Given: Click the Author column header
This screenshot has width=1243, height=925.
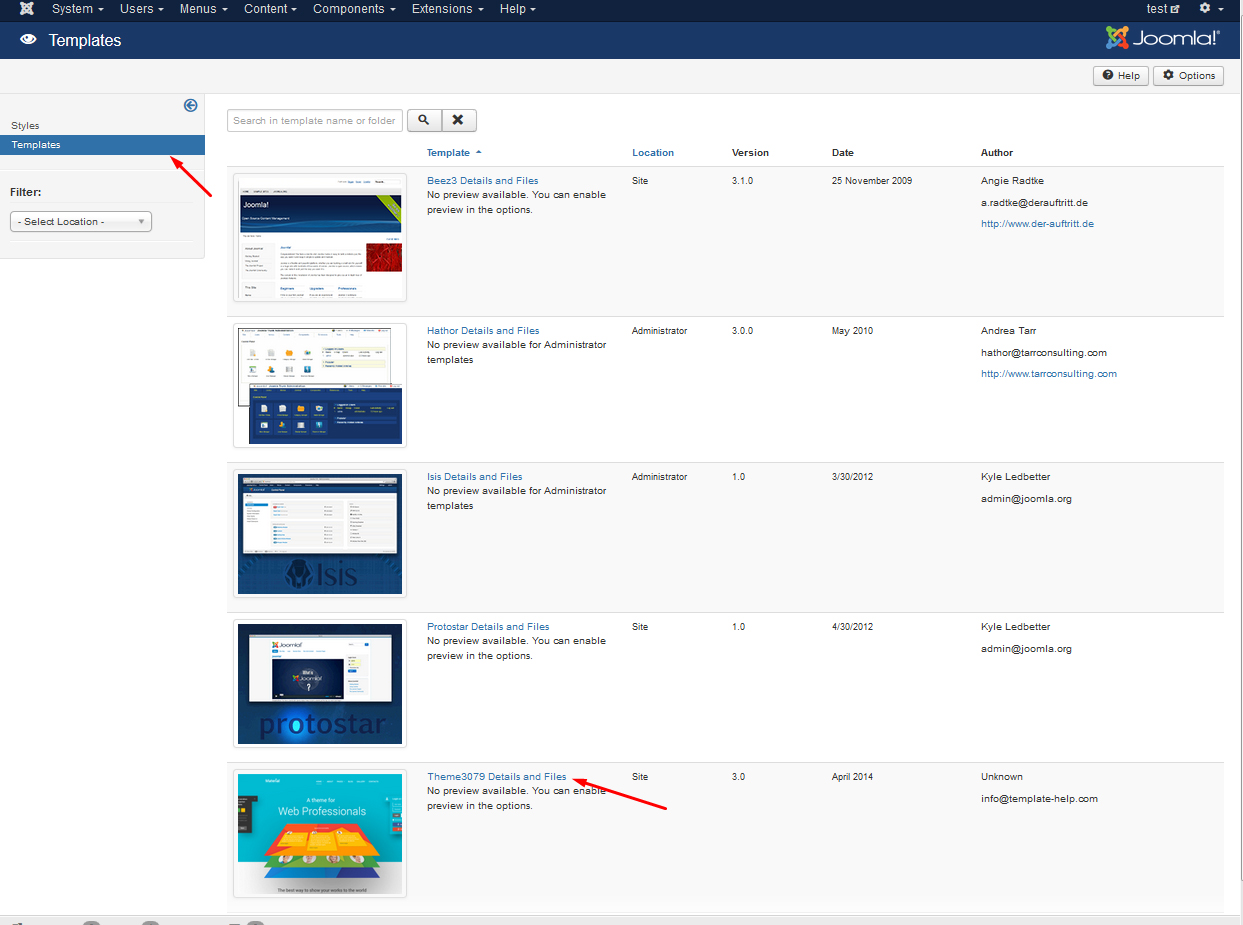Looking at the screenshot, I should click(997, 153).
